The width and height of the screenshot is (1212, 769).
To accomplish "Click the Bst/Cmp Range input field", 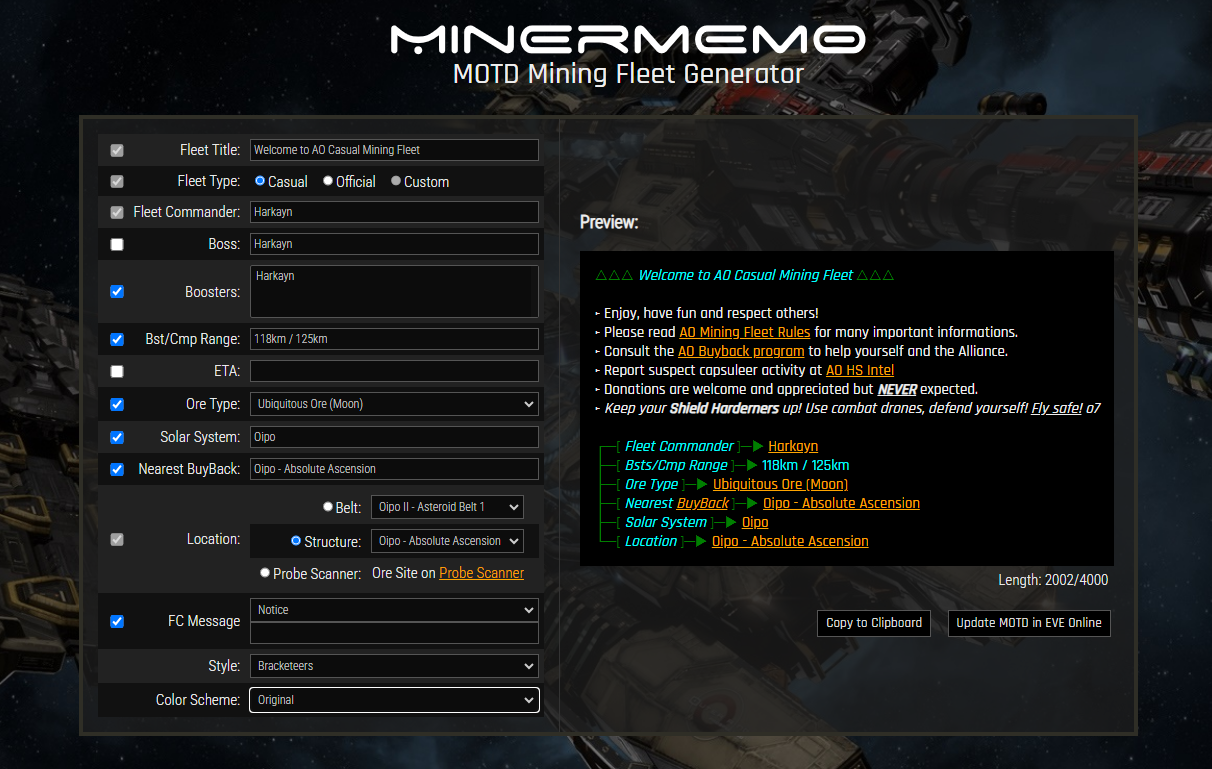I will 394,339.
